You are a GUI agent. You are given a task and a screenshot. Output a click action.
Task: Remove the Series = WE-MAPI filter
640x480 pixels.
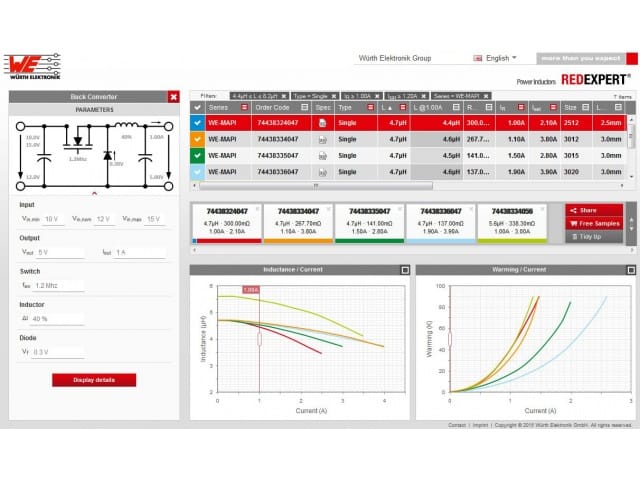tap(486, 96)
